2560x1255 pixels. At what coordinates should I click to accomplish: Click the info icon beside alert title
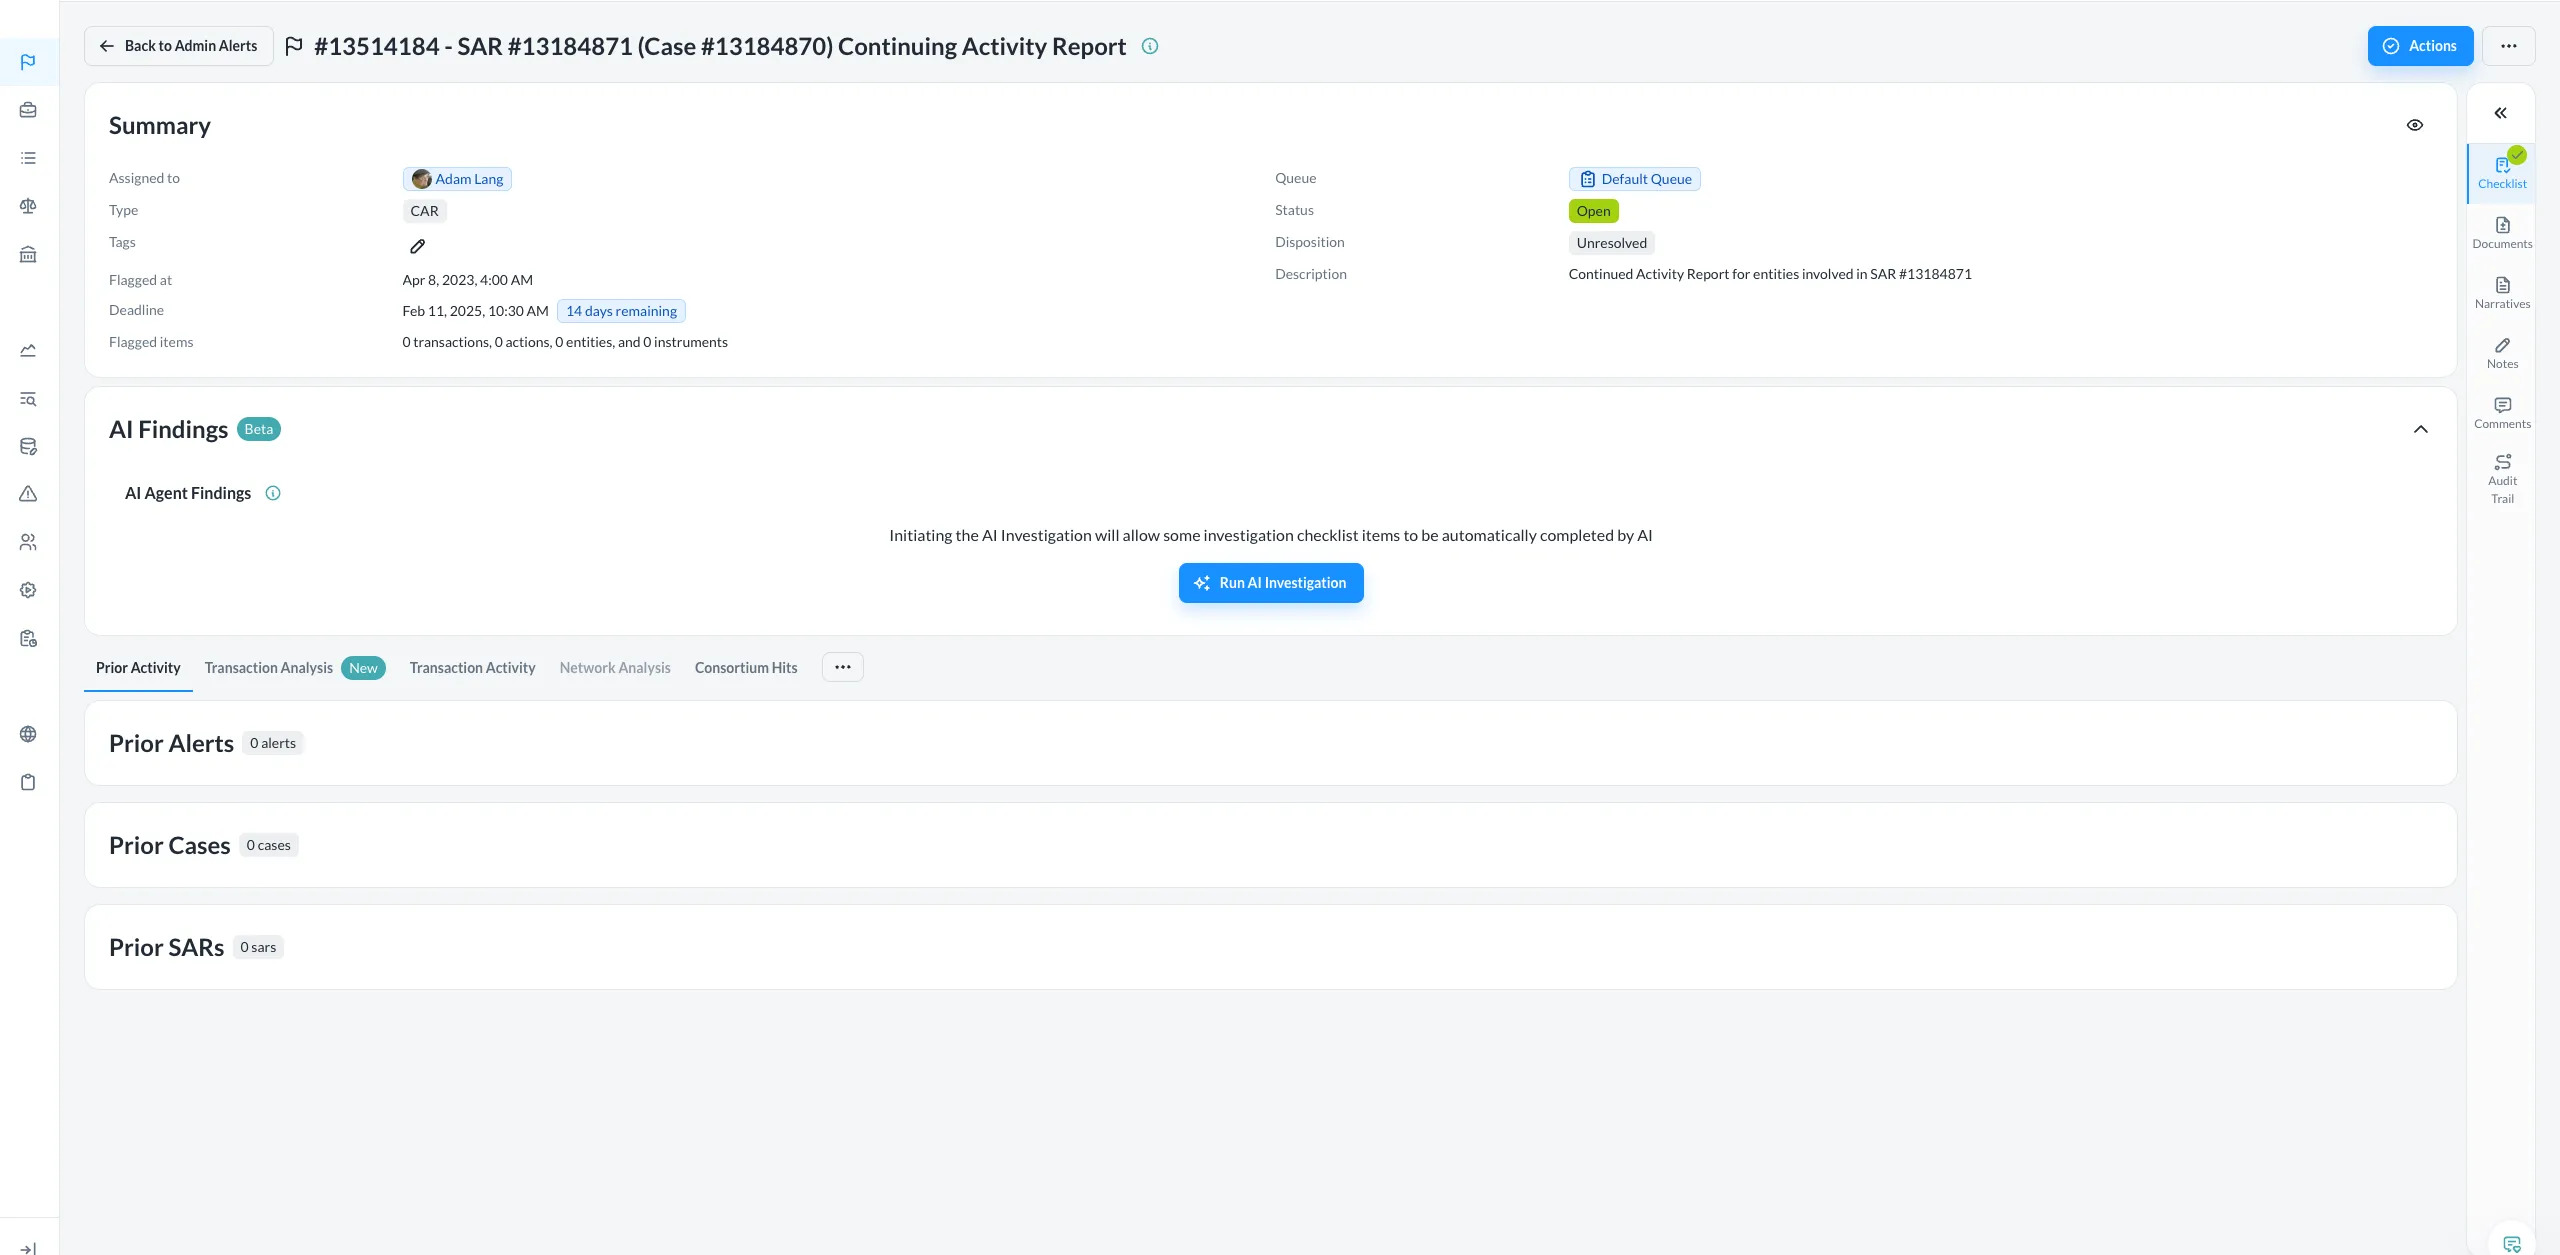click(1149, 46)
